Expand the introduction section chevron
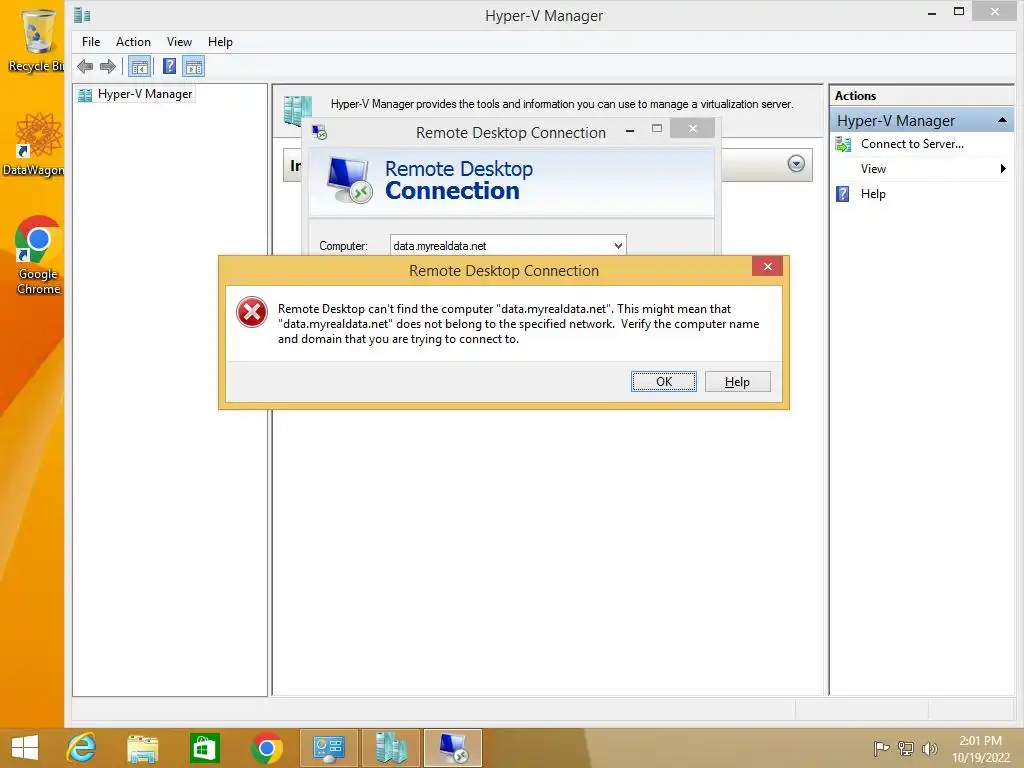Image resolution: width=1024 pixels, height=768 pixels. (795, 164)
